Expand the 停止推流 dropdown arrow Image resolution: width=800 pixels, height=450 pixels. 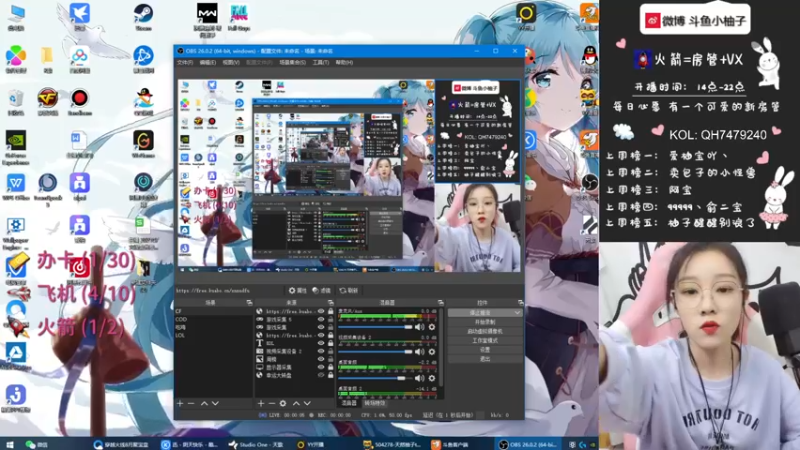click(517, 312)
